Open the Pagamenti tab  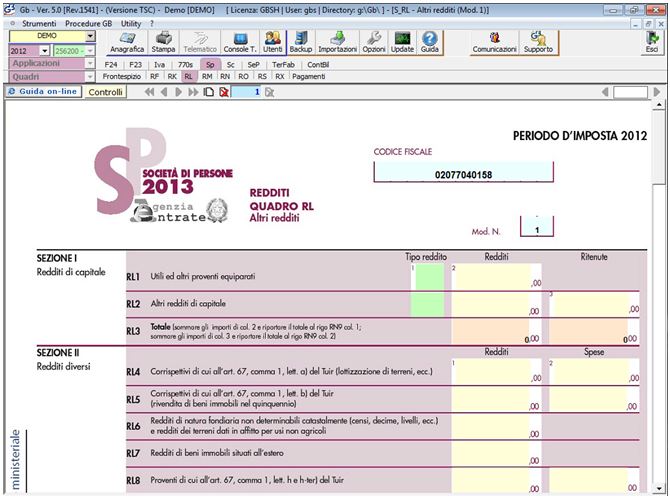(x=309, y=77)
